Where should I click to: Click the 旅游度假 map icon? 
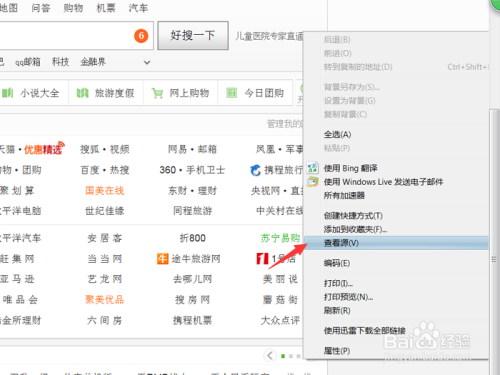[x=82, y=93]
